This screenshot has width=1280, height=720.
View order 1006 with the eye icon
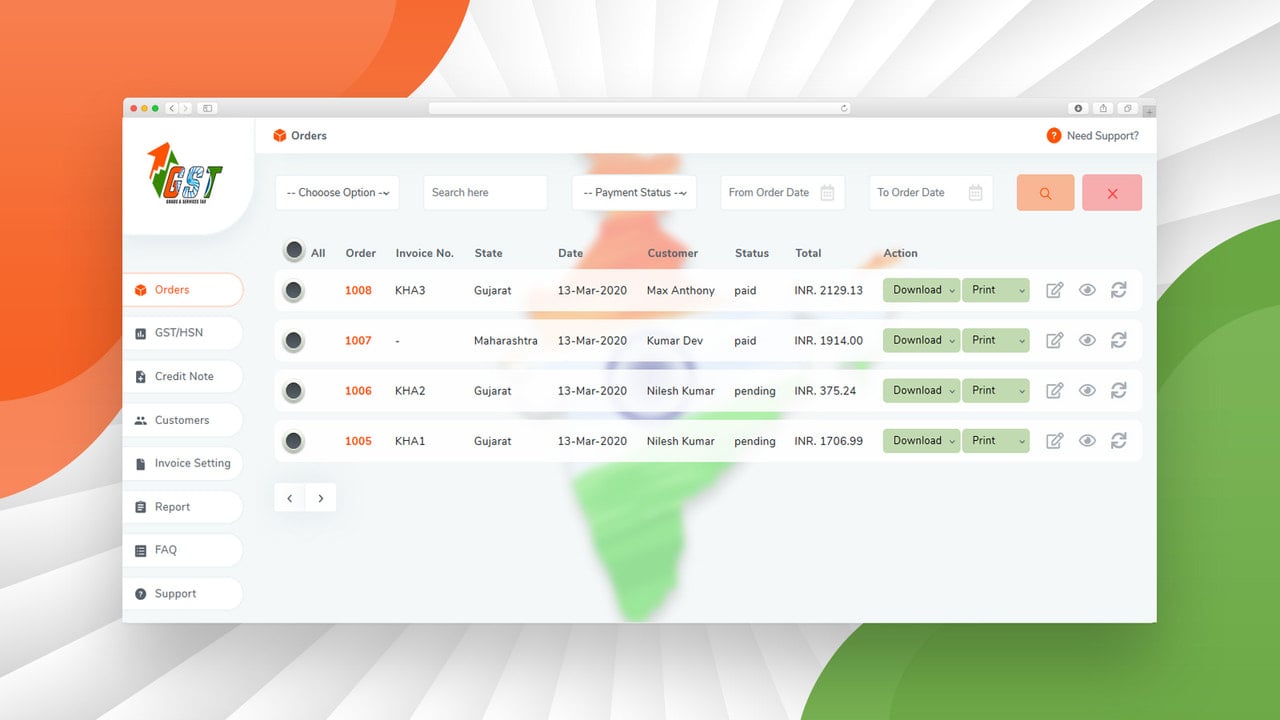click(x=1087, y=390)
